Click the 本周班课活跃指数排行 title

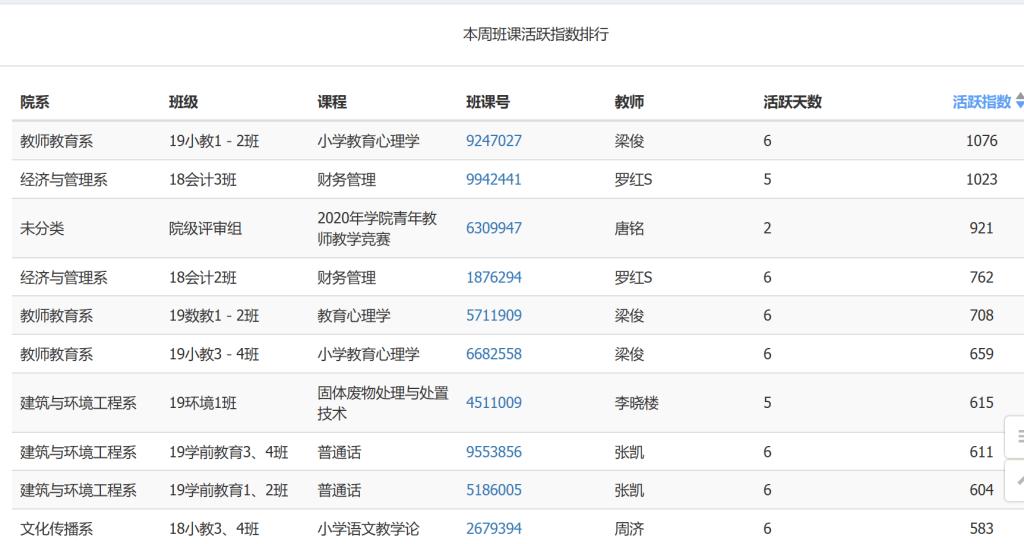pyautogui.click(x=535, y=34)
